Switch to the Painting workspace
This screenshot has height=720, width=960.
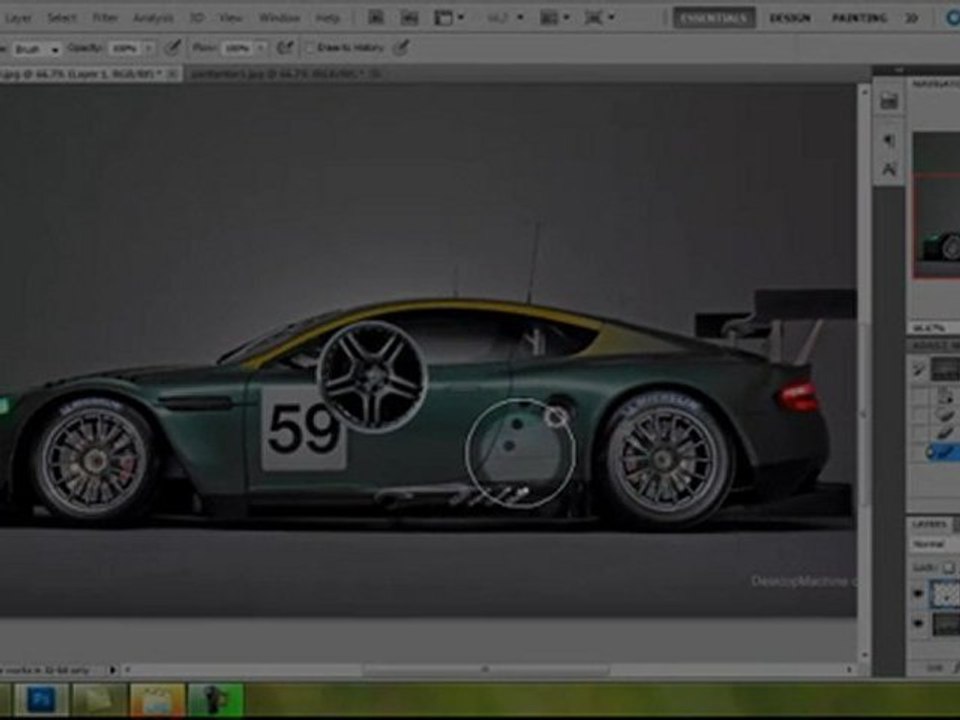click(x=859, y=18)
